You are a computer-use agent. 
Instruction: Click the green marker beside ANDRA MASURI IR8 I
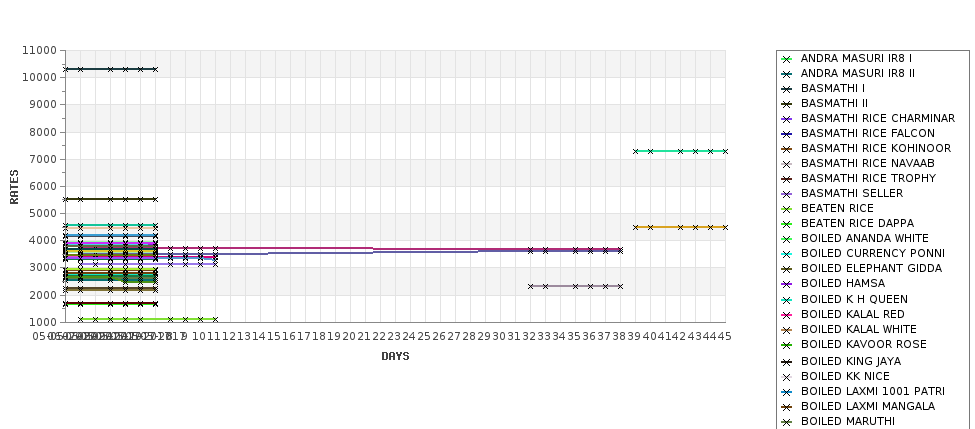[x=787, y=59]
